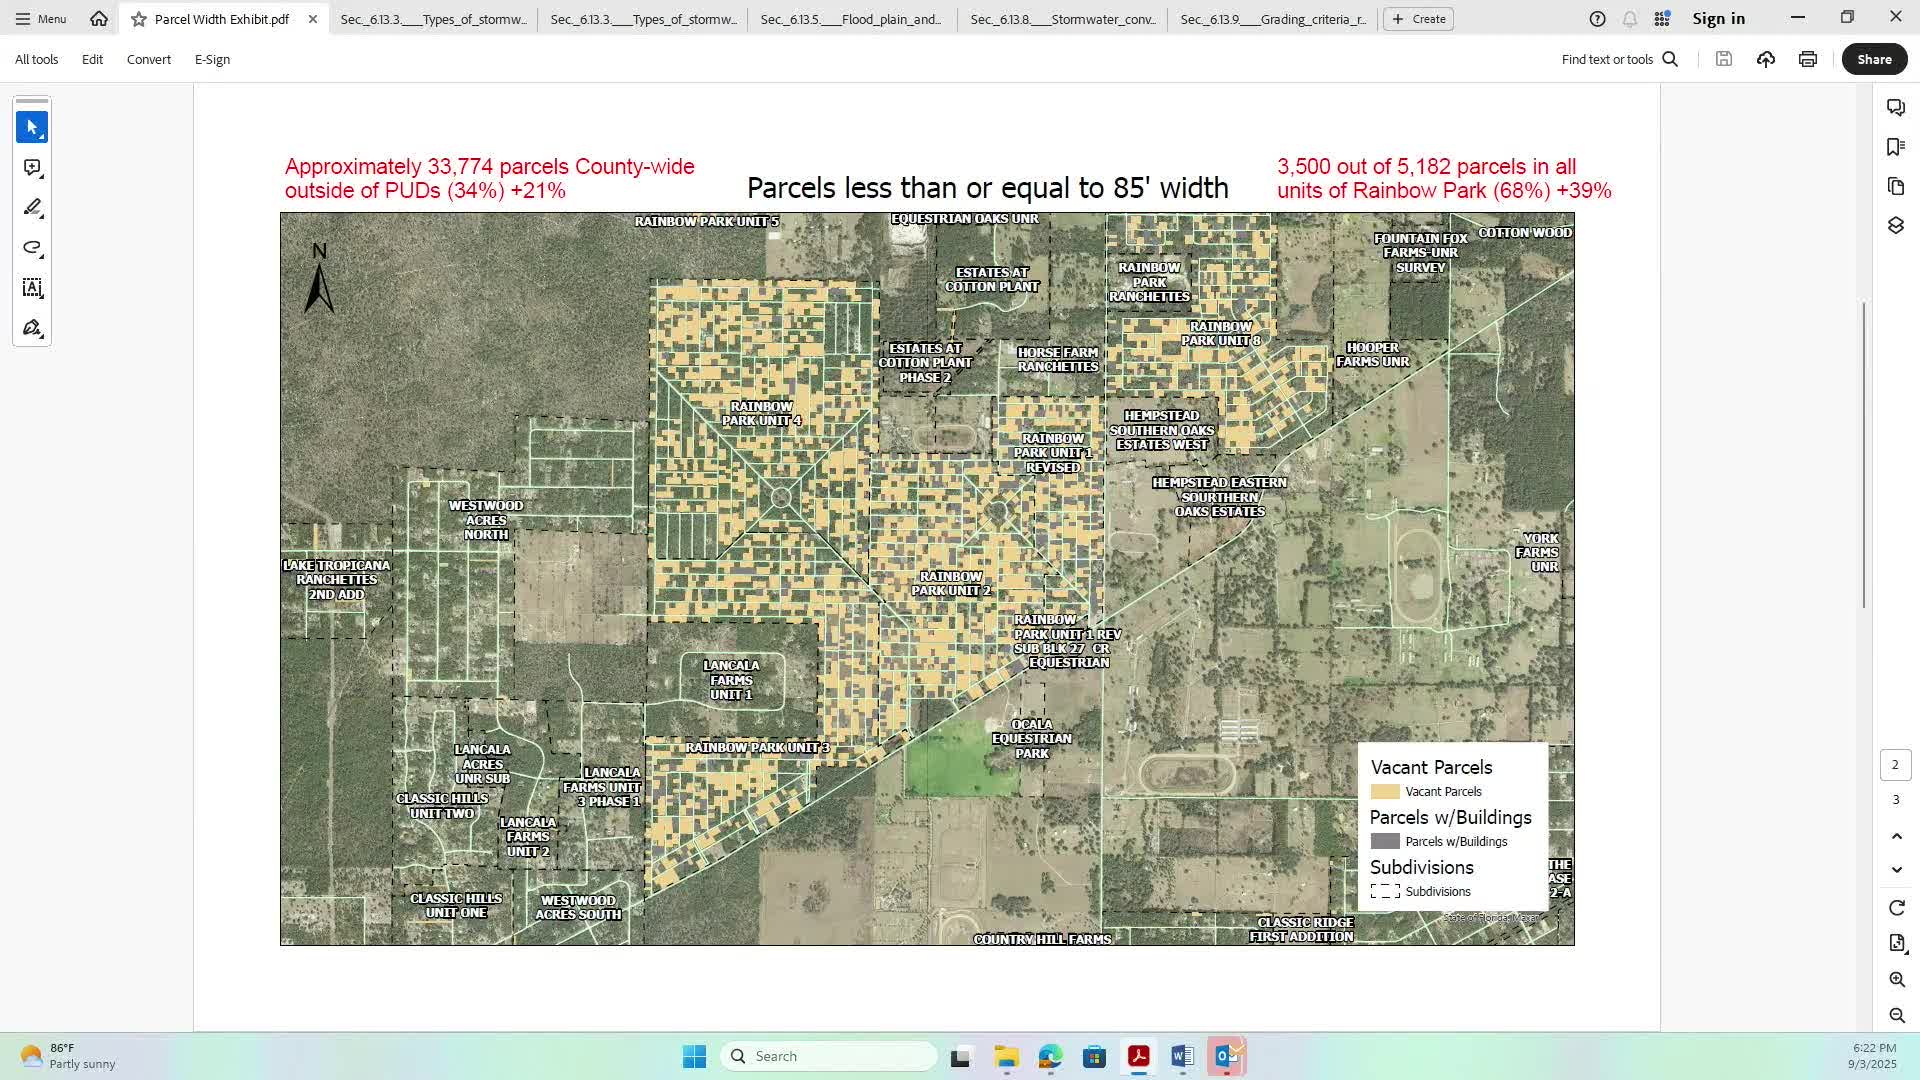The width and height of the screenshot is (1920, 1080).
Task: Go to next page with down chevron
Action: 1896,870
